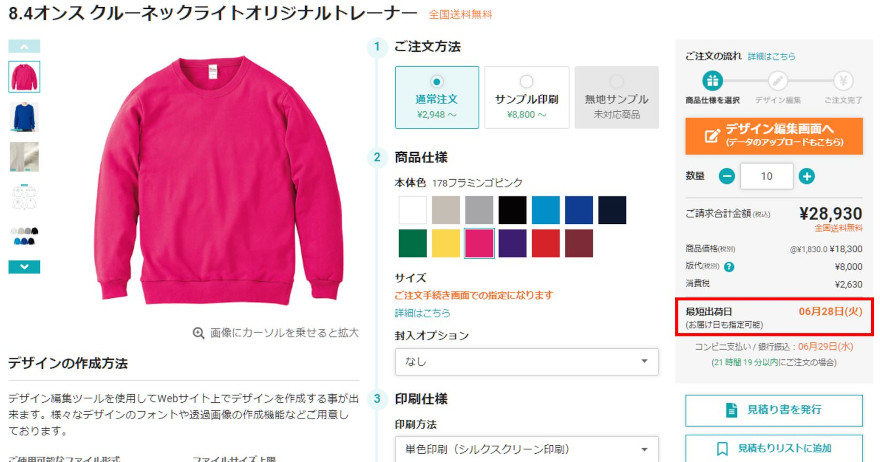The image size is (880, 462).
Task: Click the pencil icon for デザイン編集 step
Action: tap(778, 81)
